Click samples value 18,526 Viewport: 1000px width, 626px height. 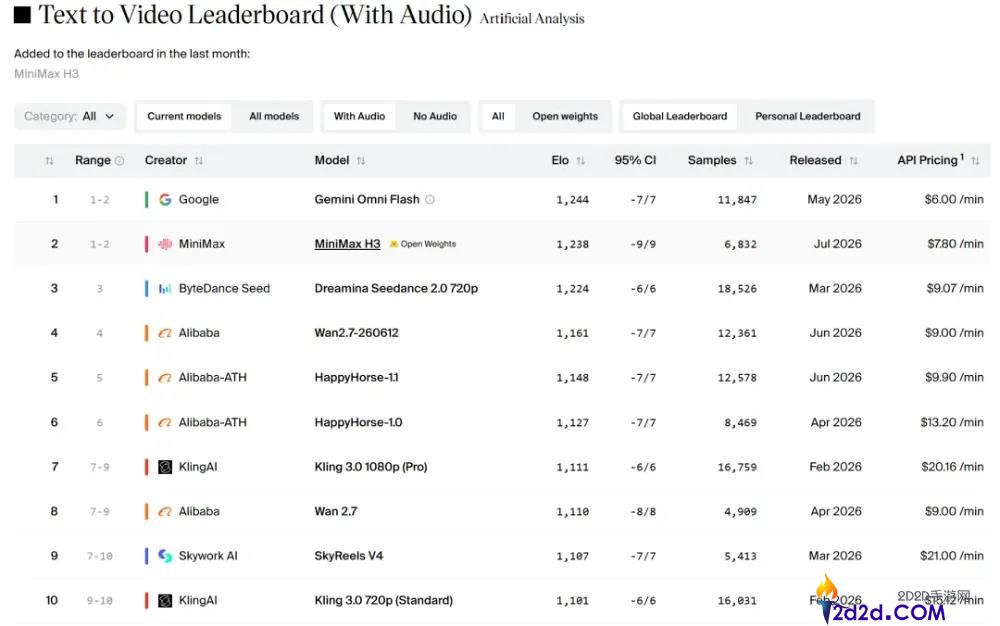(737, 289)
